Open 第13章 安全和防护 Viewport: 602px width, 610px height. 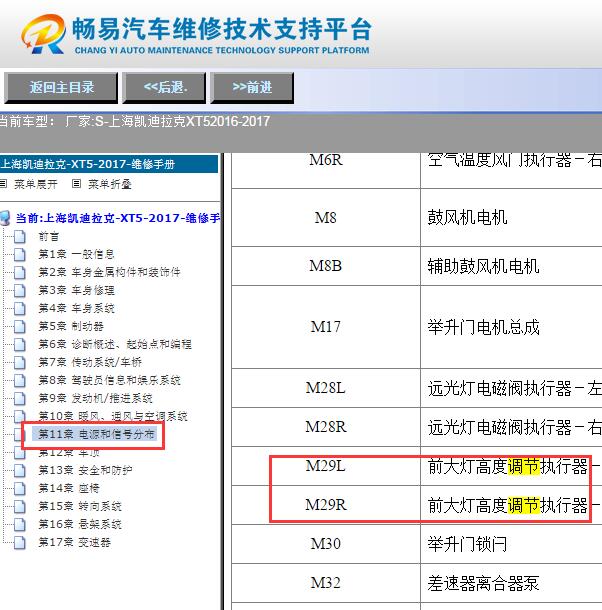(85, 470)
